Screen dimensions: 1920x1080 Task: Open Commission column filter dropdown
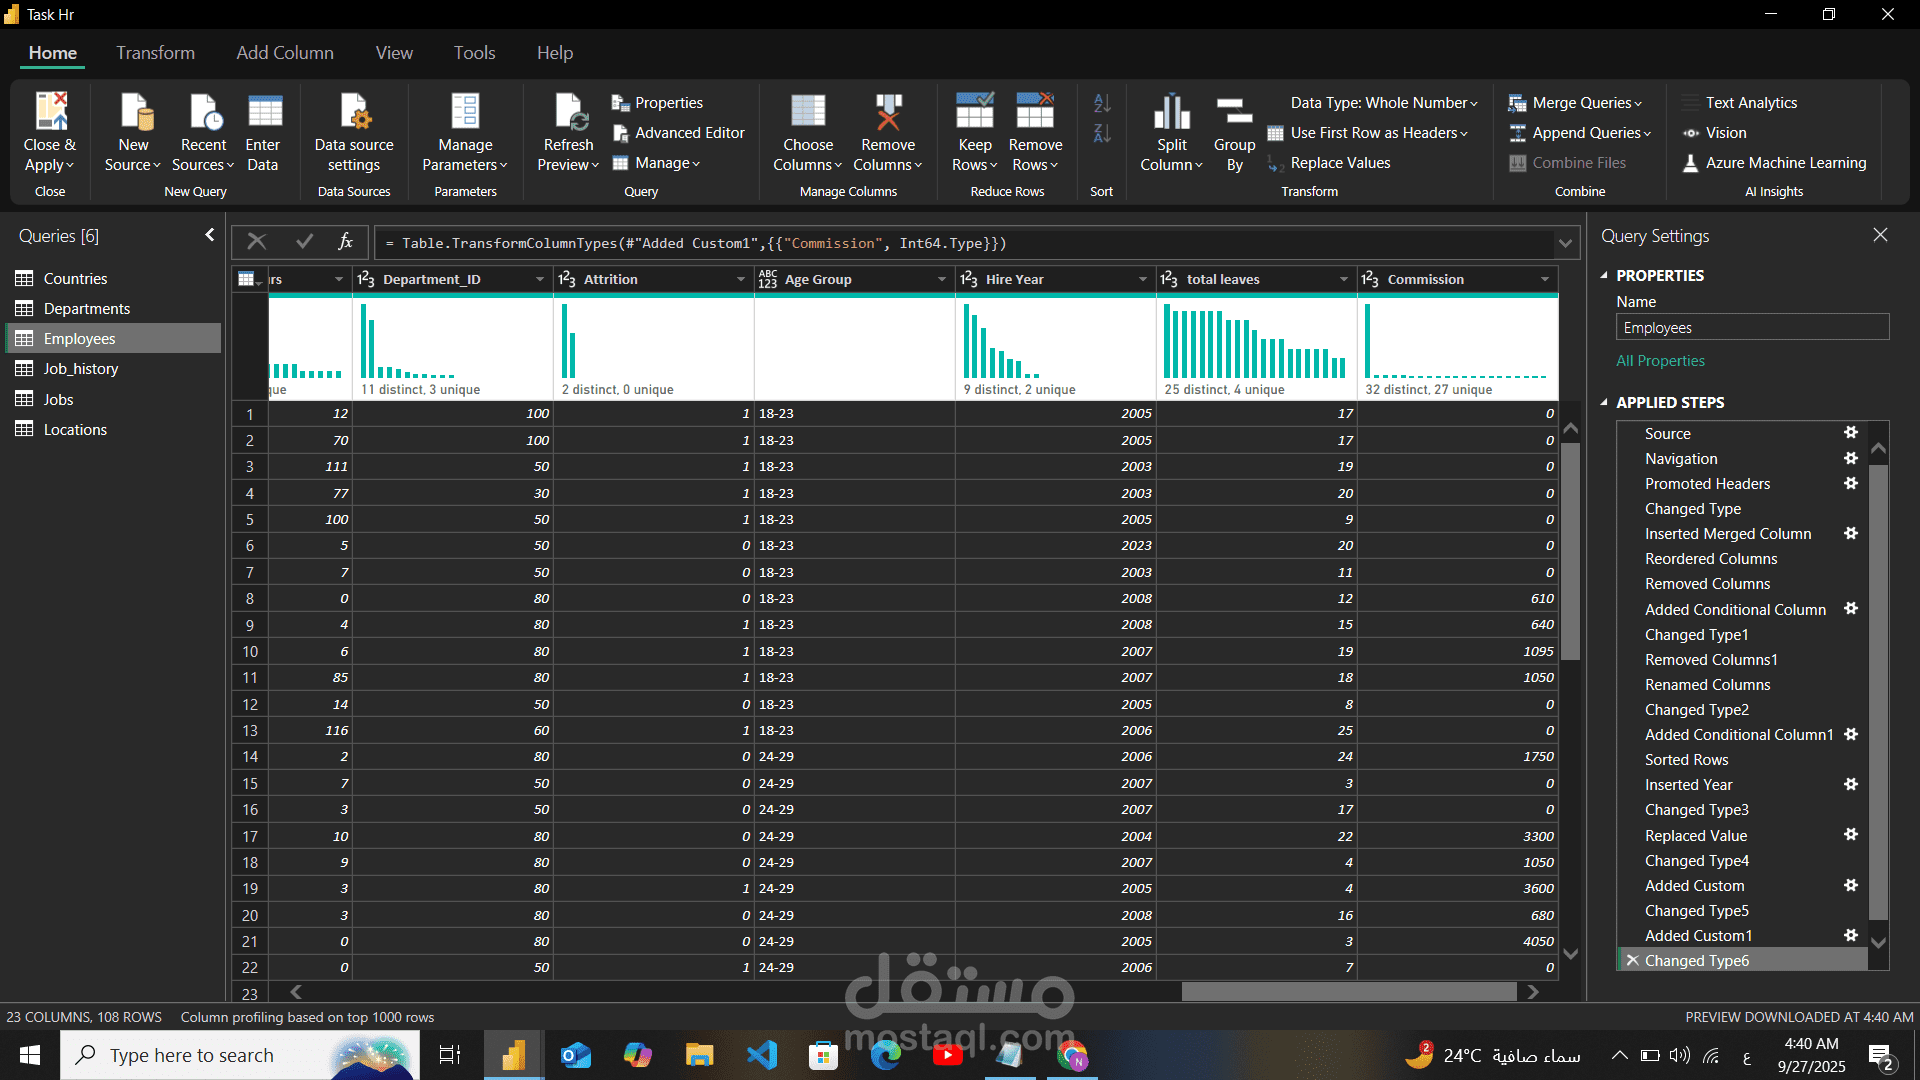point(1545,280)
